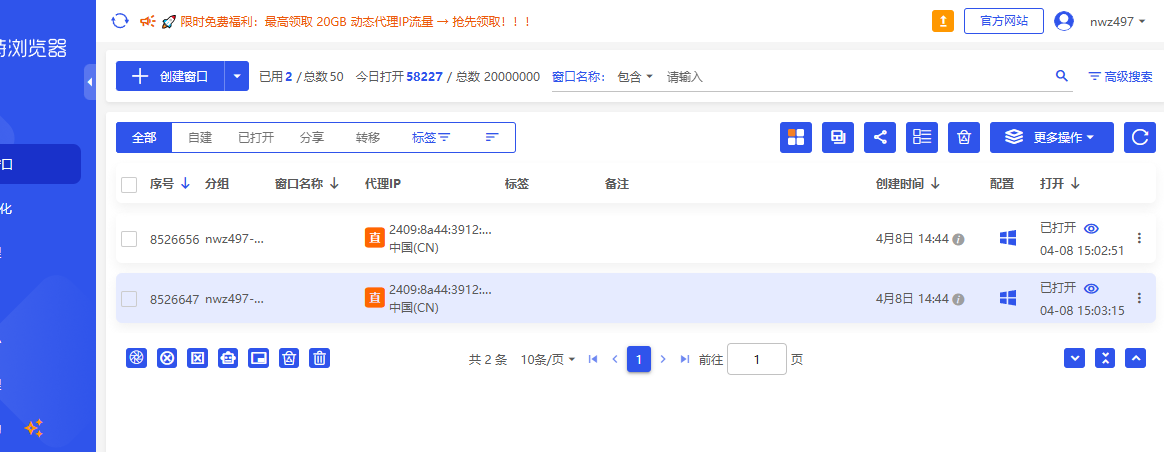Click the list layout icon in toolbar
The image size is (1164, 452).
[922, 137]
